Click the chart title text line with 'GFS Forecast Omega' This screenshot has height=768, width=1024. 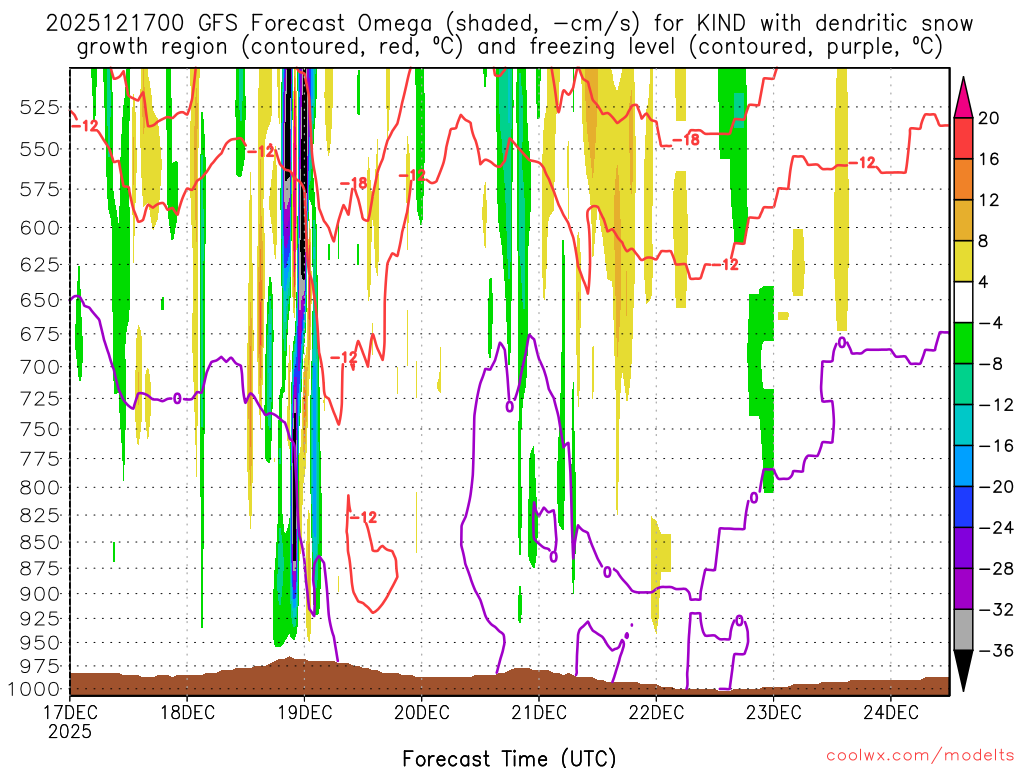509,24
